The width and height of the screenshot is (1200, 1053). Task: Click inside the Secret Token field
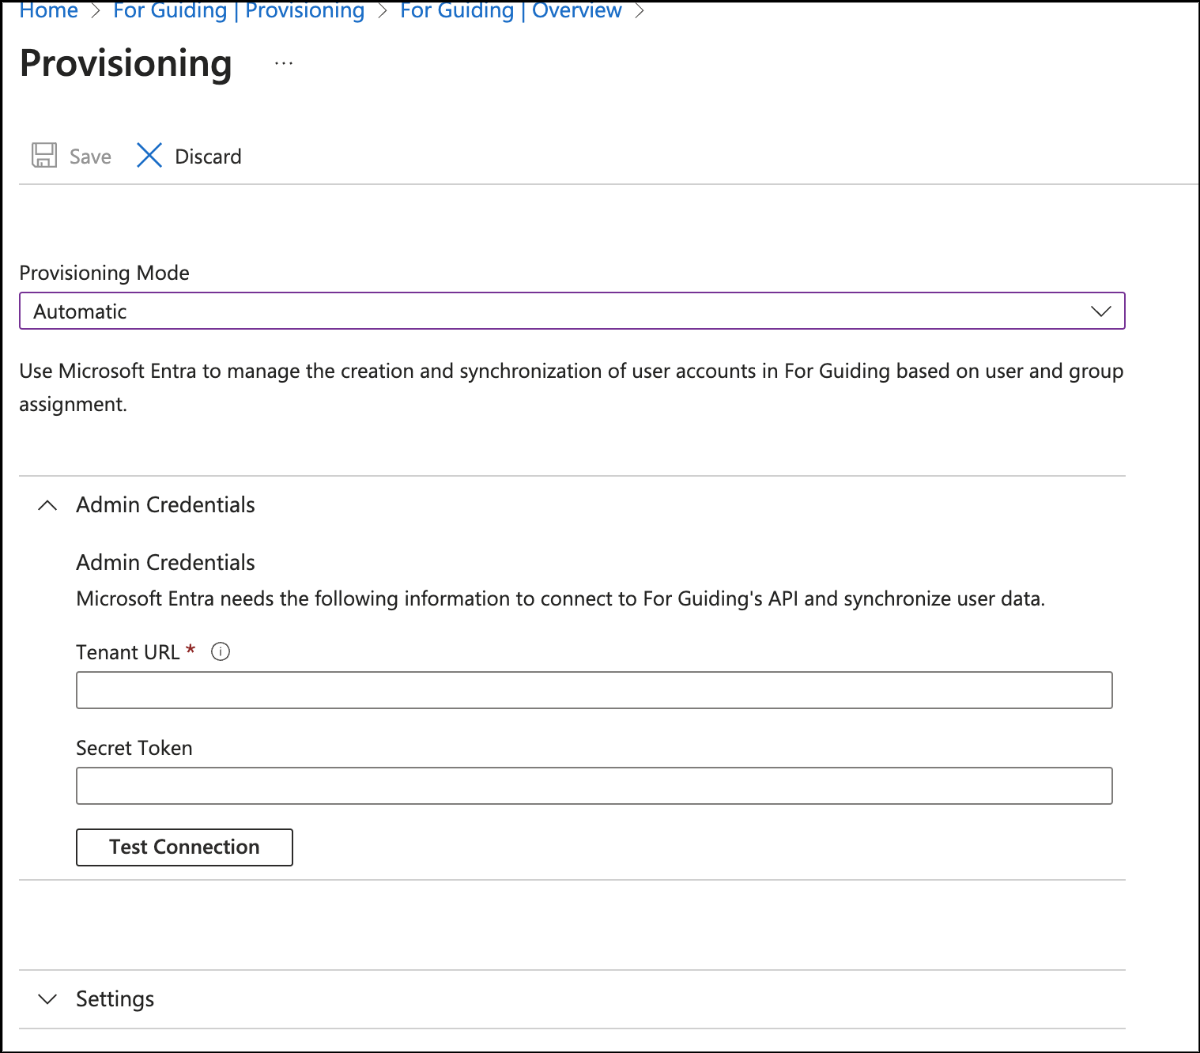(594, 786)
